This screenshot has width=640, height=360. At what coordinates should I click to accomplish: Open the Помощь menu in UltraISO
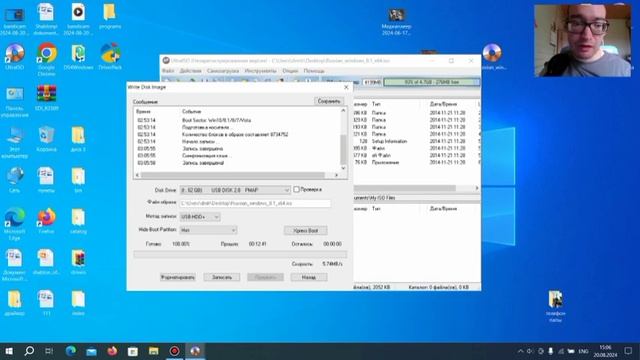(314, 71)
